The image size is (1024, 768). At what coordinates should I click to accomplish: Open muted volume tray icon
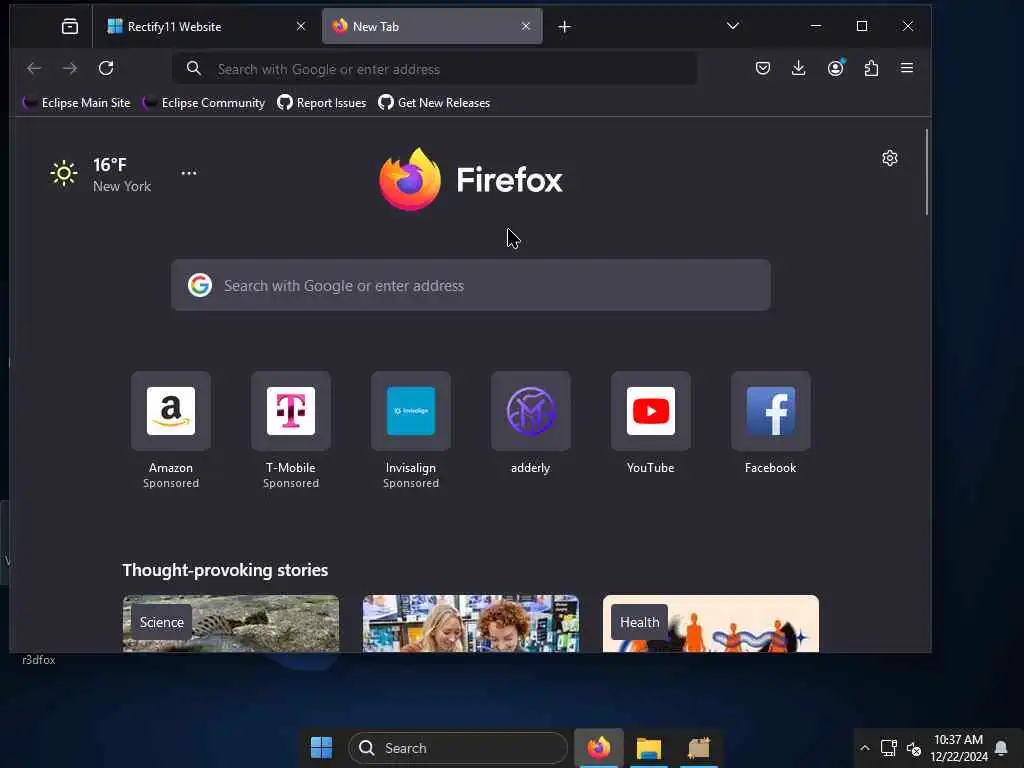pos(914,748)
